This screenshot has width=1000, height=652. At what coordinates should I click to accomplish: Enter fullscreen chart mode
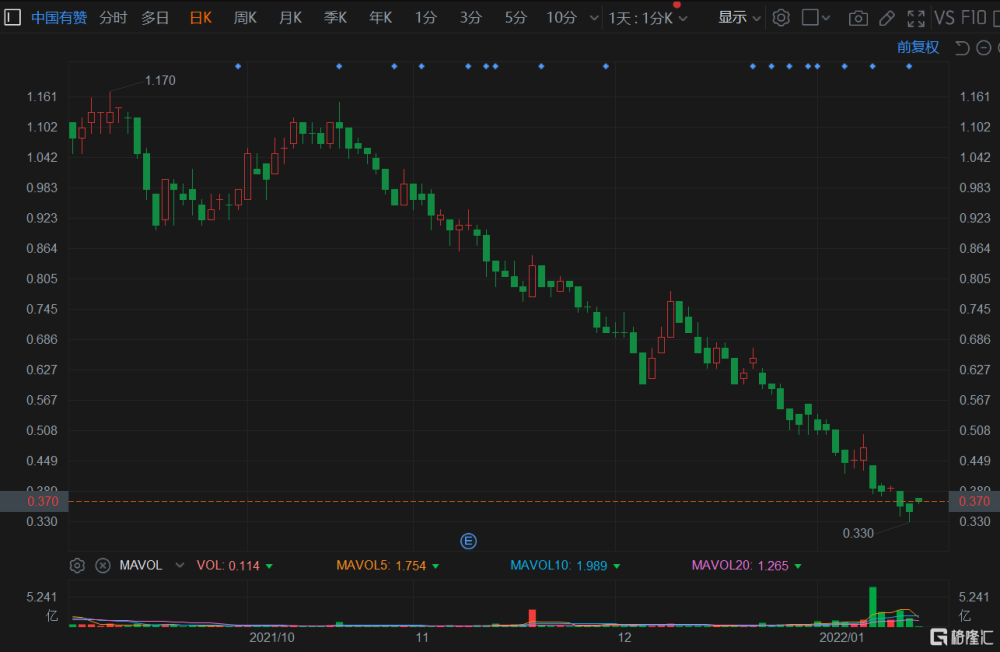click(916, 19)
